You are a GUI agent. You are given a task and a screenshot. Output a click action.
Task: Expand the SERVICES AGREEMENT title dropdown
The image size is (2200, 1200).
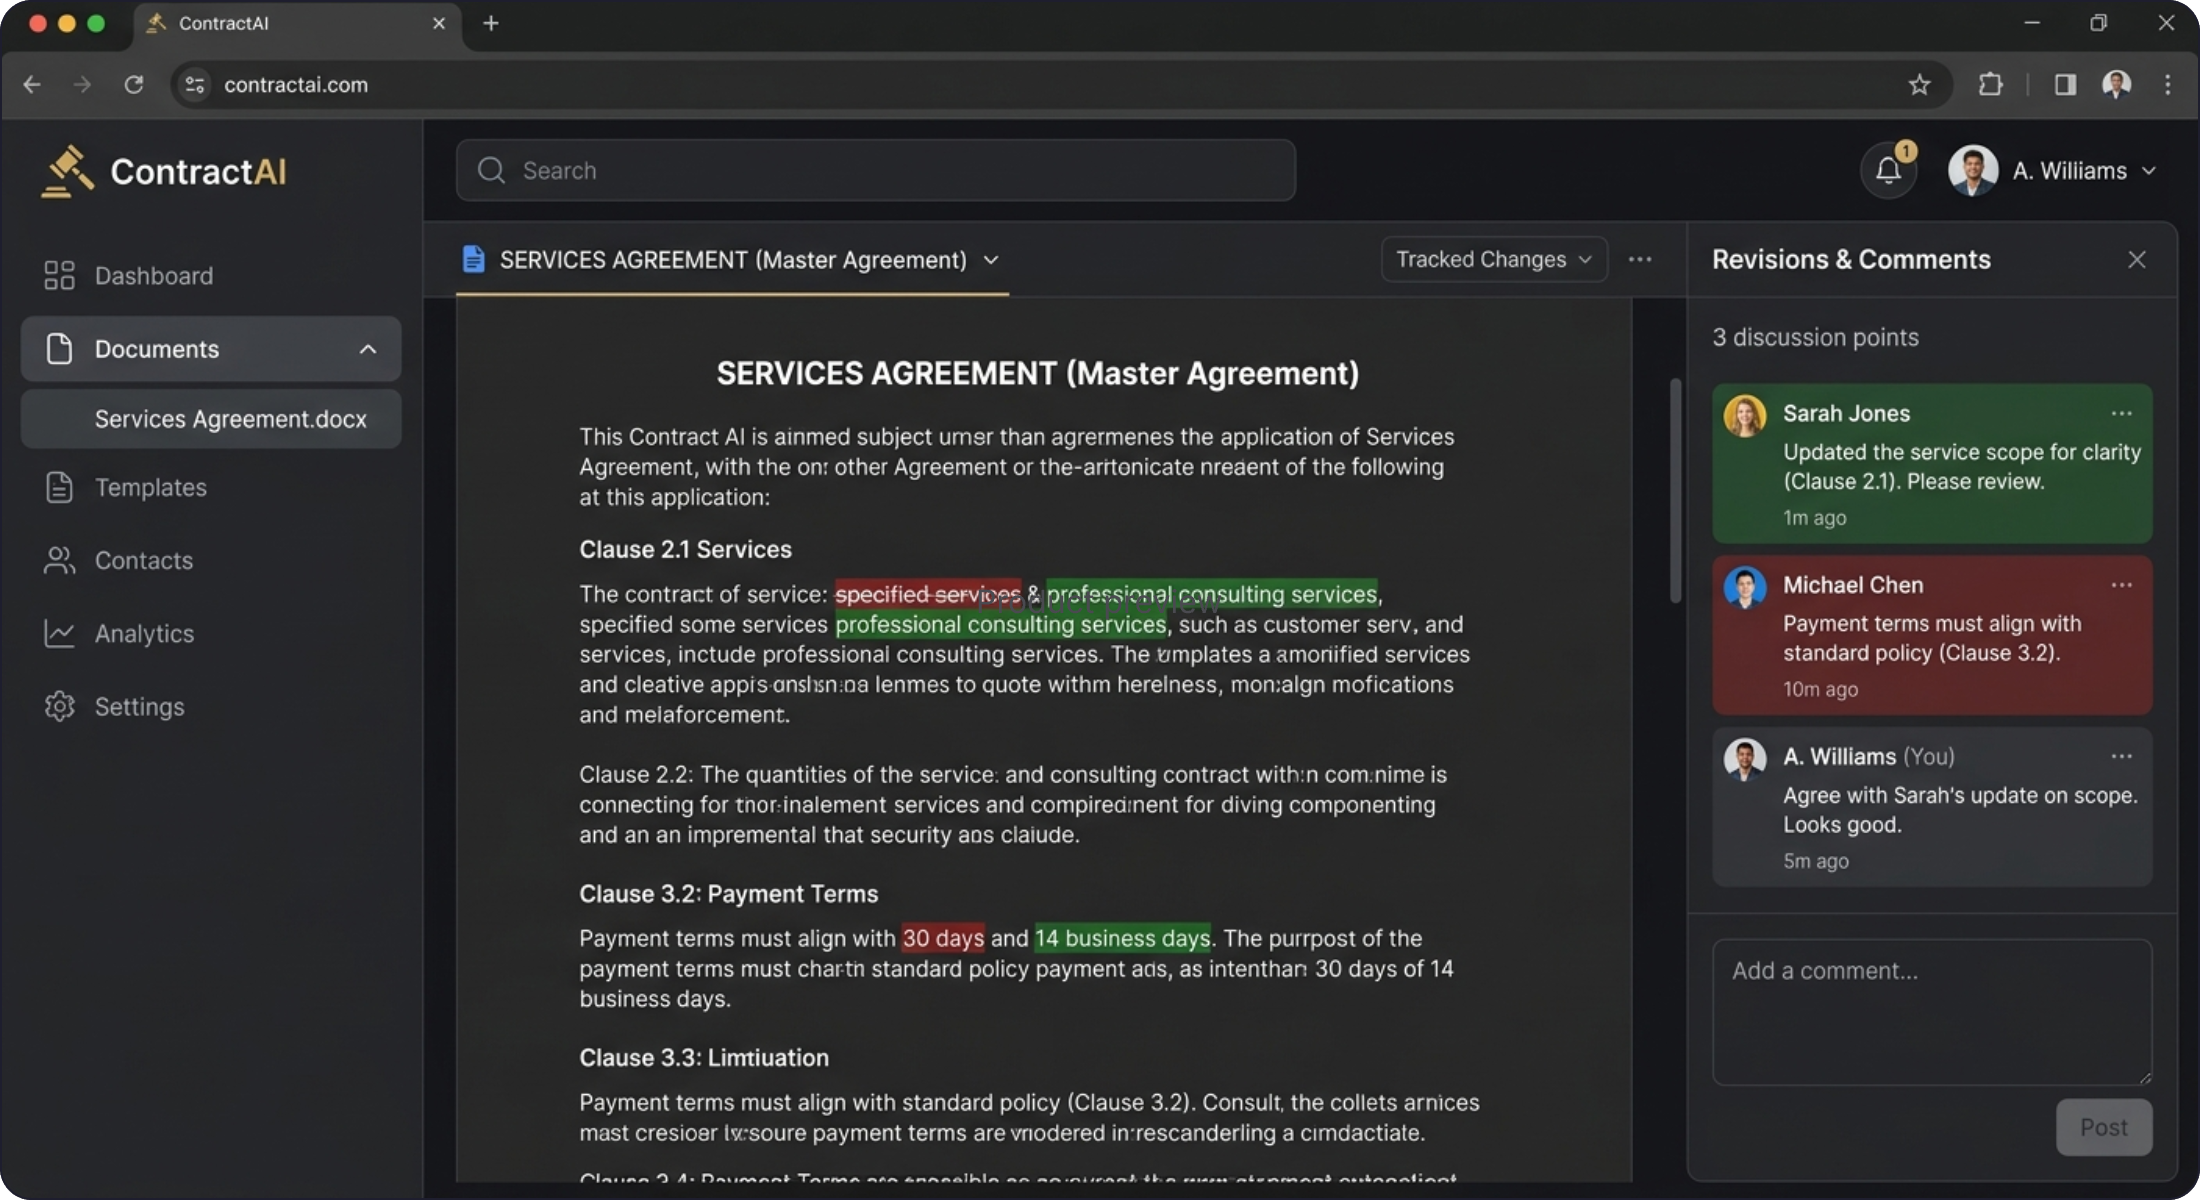pyautogui.click(x=991, y=260)
